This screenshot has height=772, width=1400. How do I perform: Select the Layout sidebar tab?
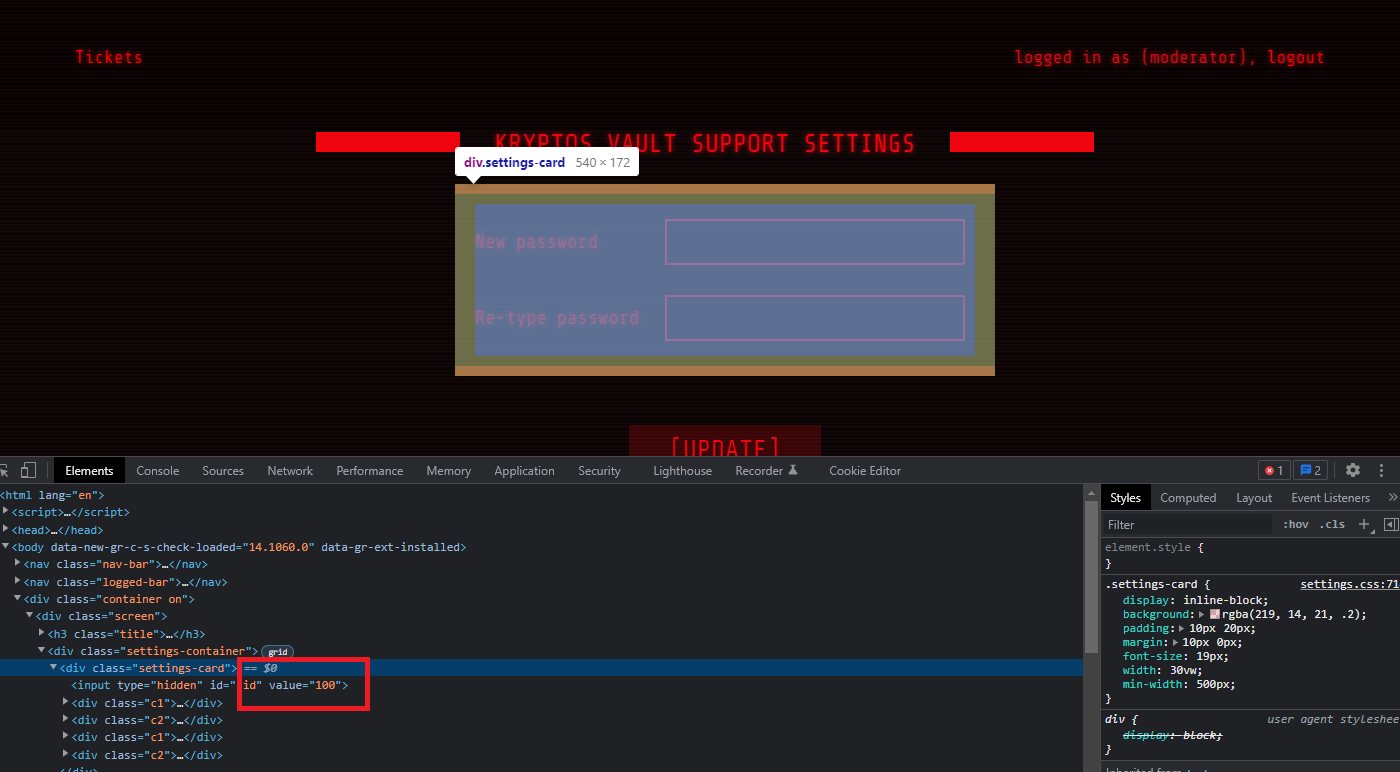point(1254,497)
